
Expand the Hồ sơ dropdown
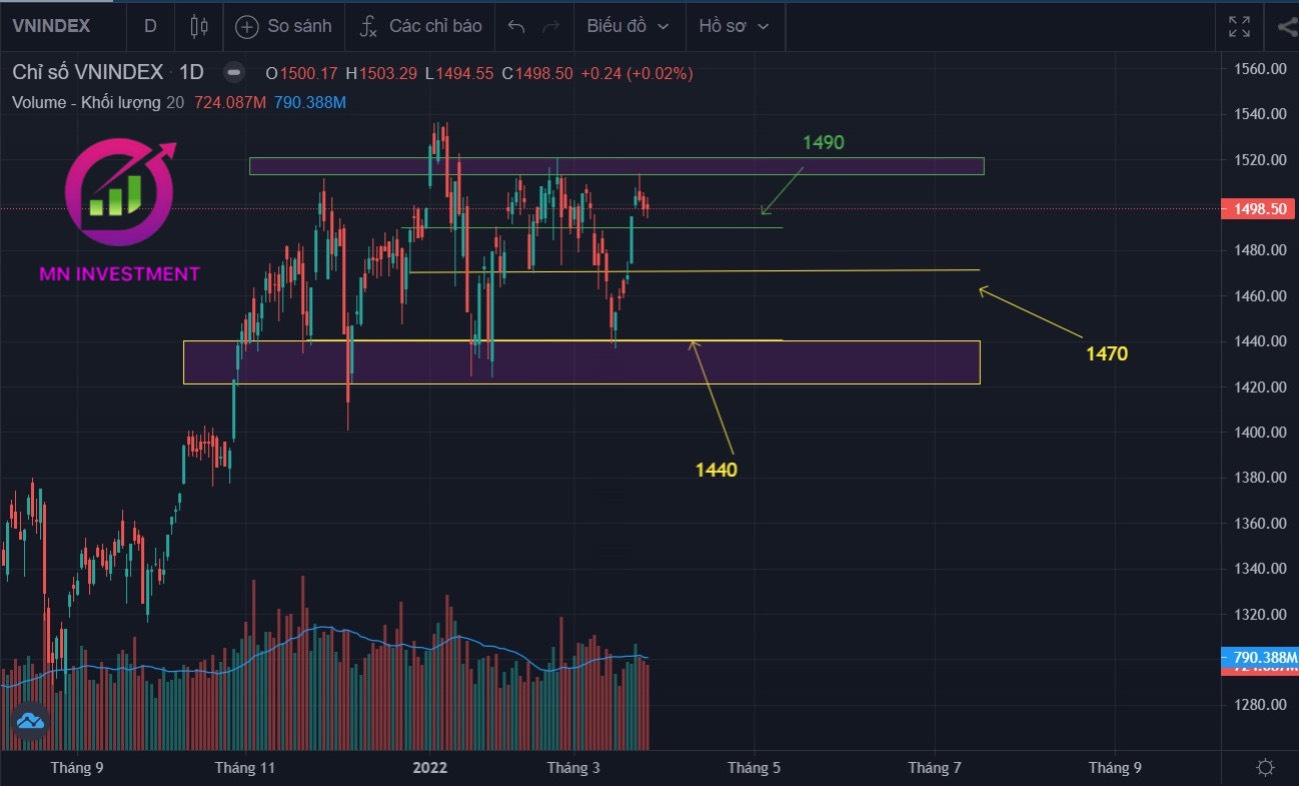[734, 26]
